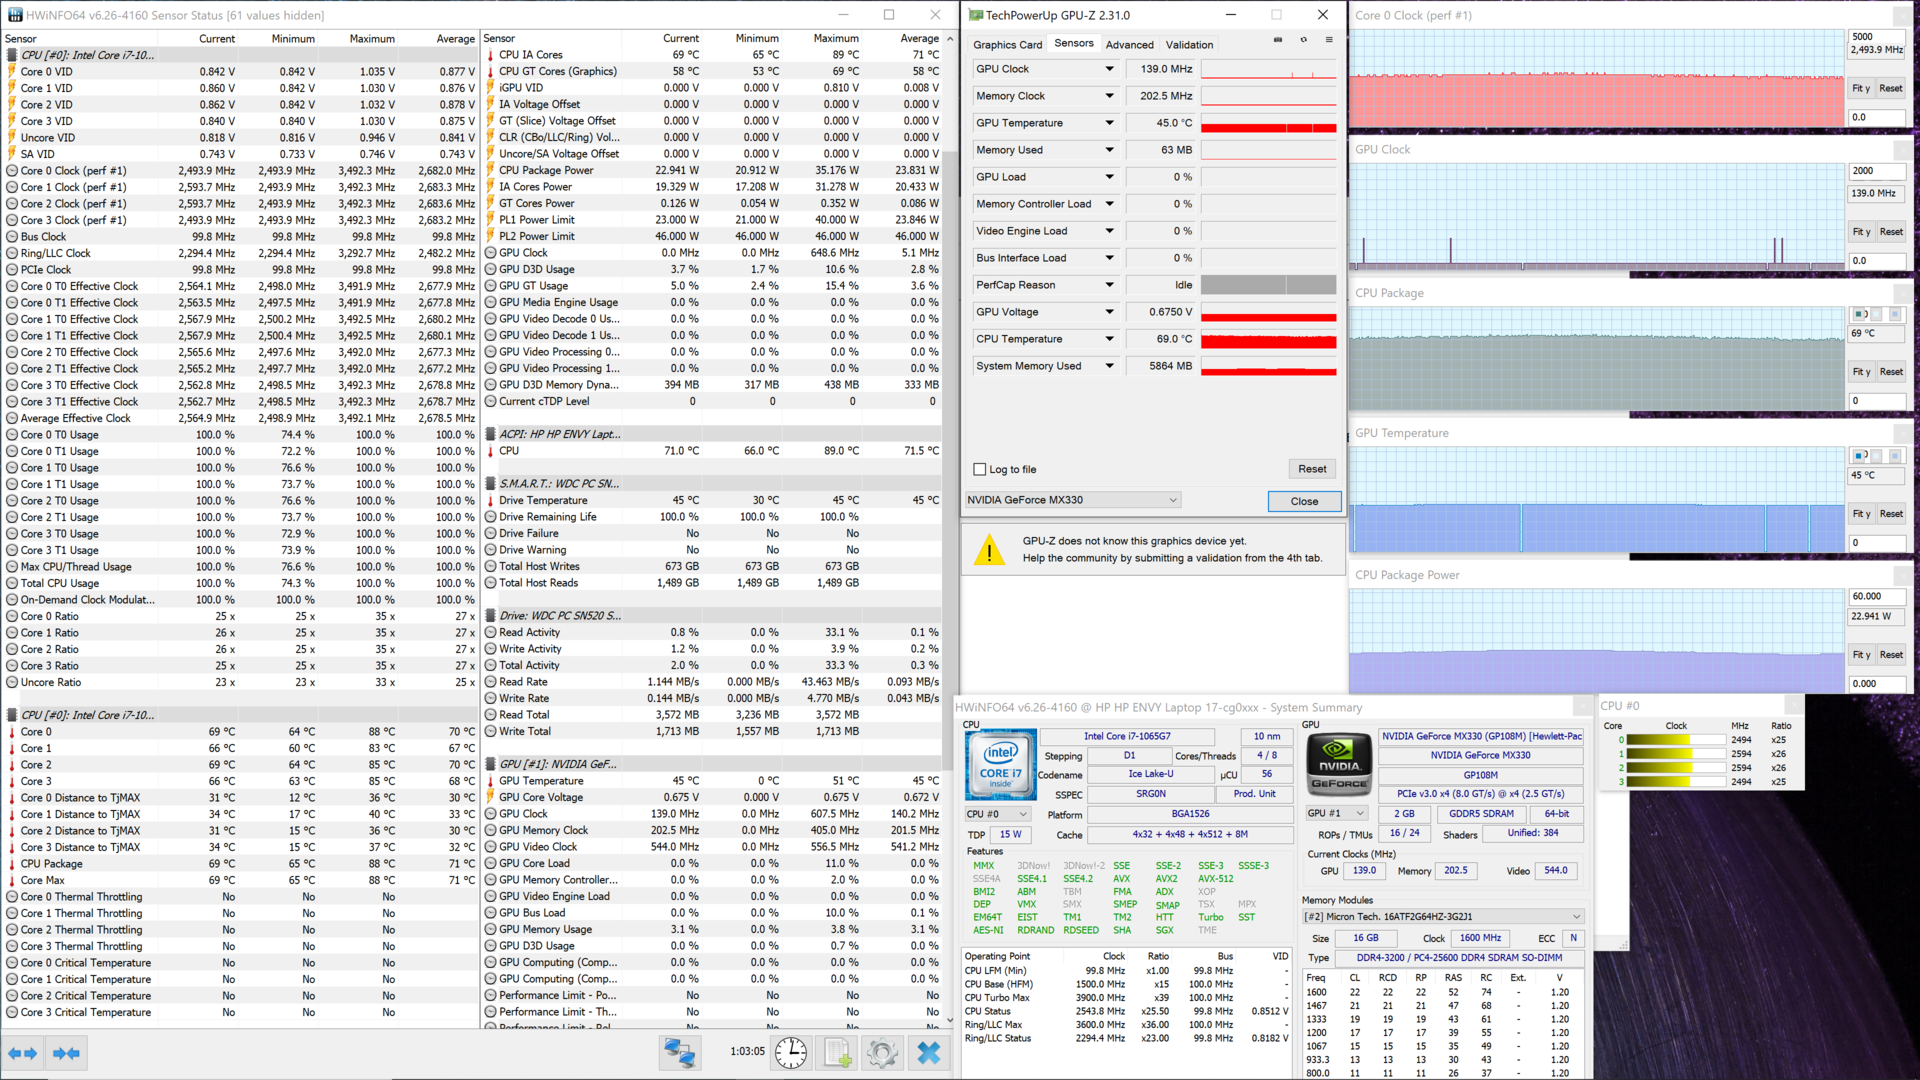This screenshot has height=1080, width=1920.
Task: Open the GPU-Z hamburger menu
Action: click(1329, 40)
